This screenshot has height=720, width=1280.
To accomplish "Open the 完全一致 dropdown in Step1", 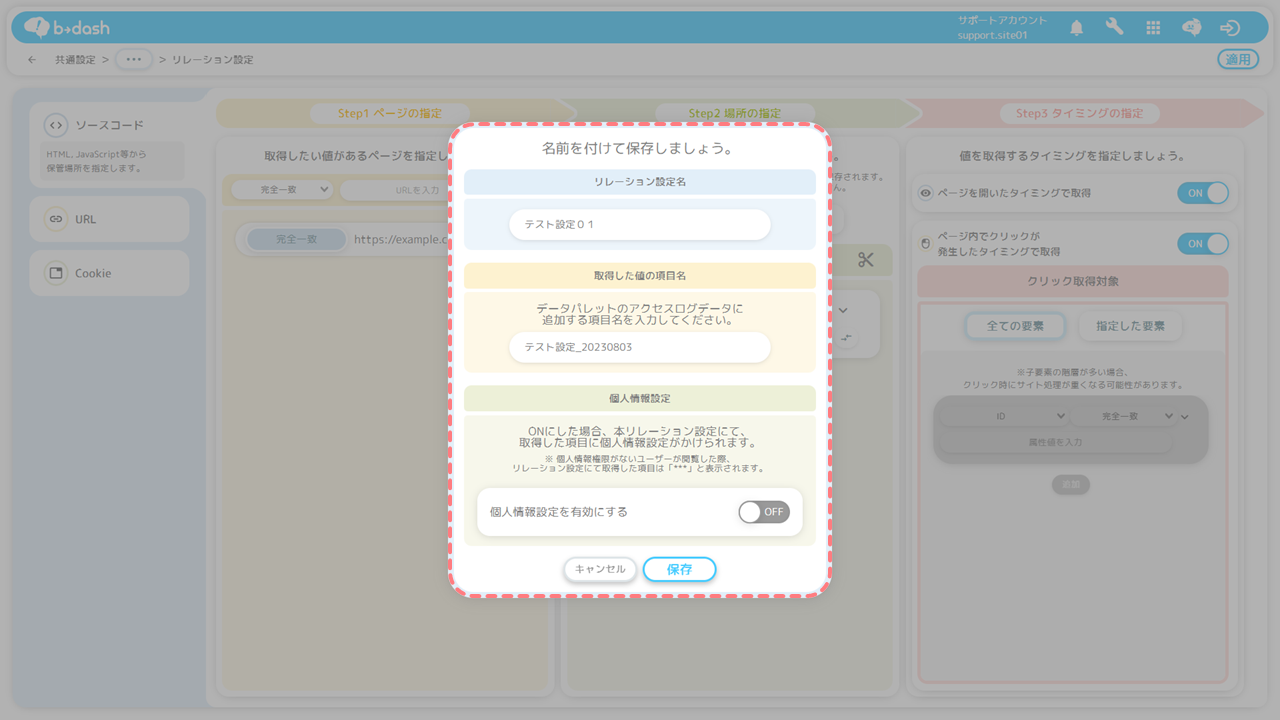I will [x=282, y=189].
